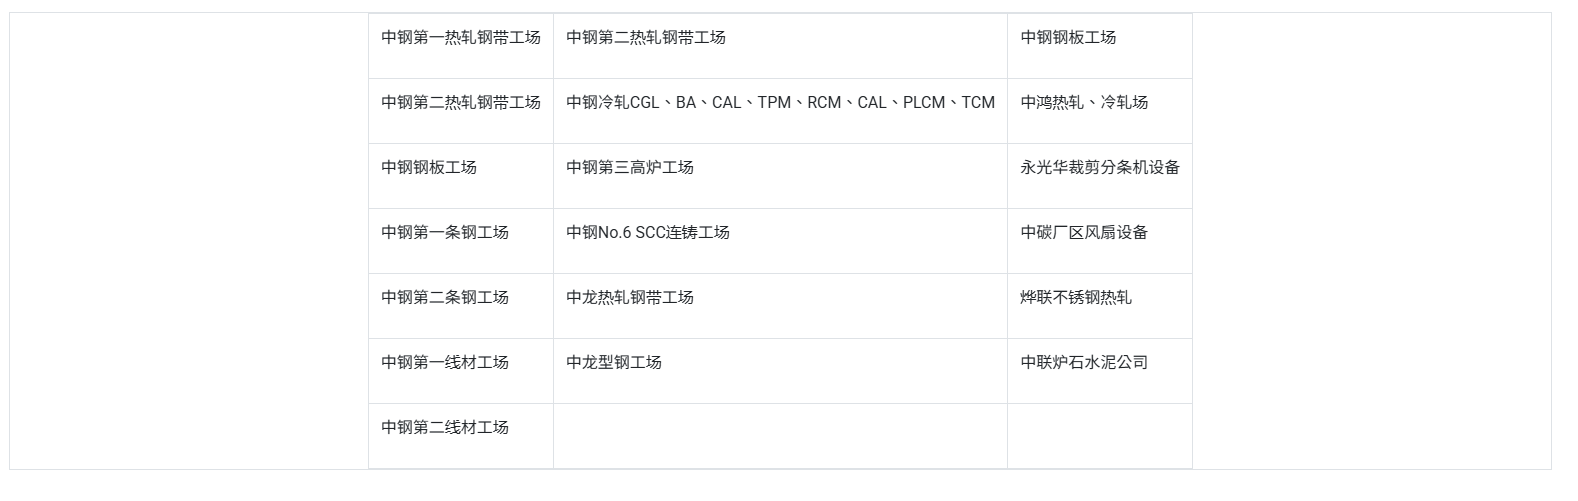
Task: Select 中钢钢板工场 in the right column
Action: [x=1100, y=46]
